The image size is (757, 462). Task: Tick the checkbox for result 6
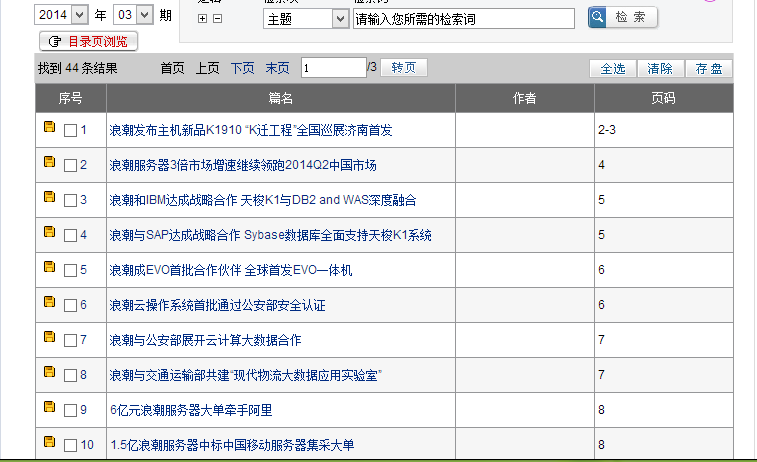(70, 306)
